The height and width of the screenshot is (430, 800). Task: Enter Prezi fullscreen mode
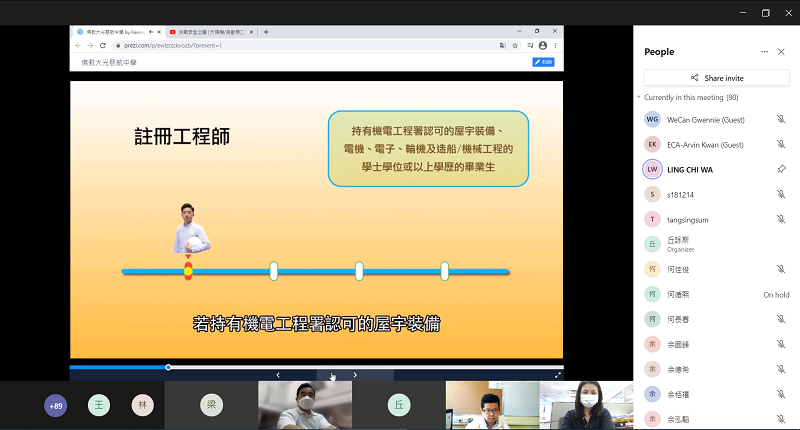(x=557, y=375)
